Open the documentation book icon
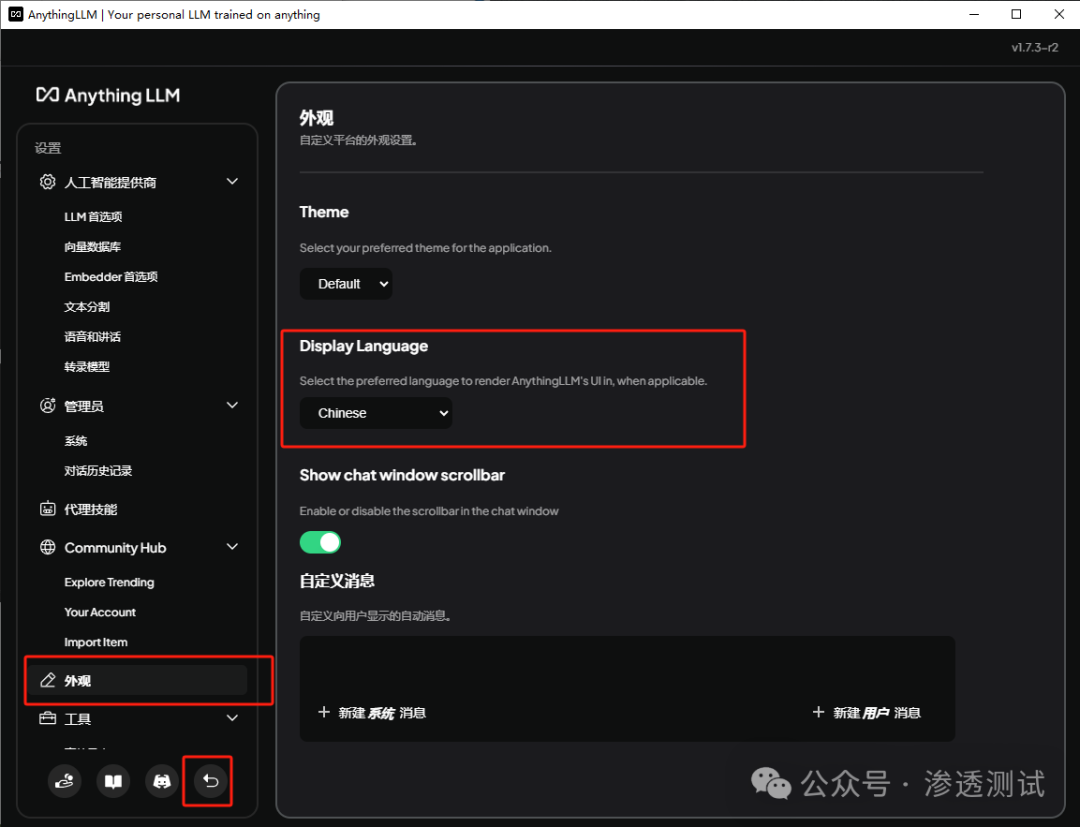 (113, 782)
